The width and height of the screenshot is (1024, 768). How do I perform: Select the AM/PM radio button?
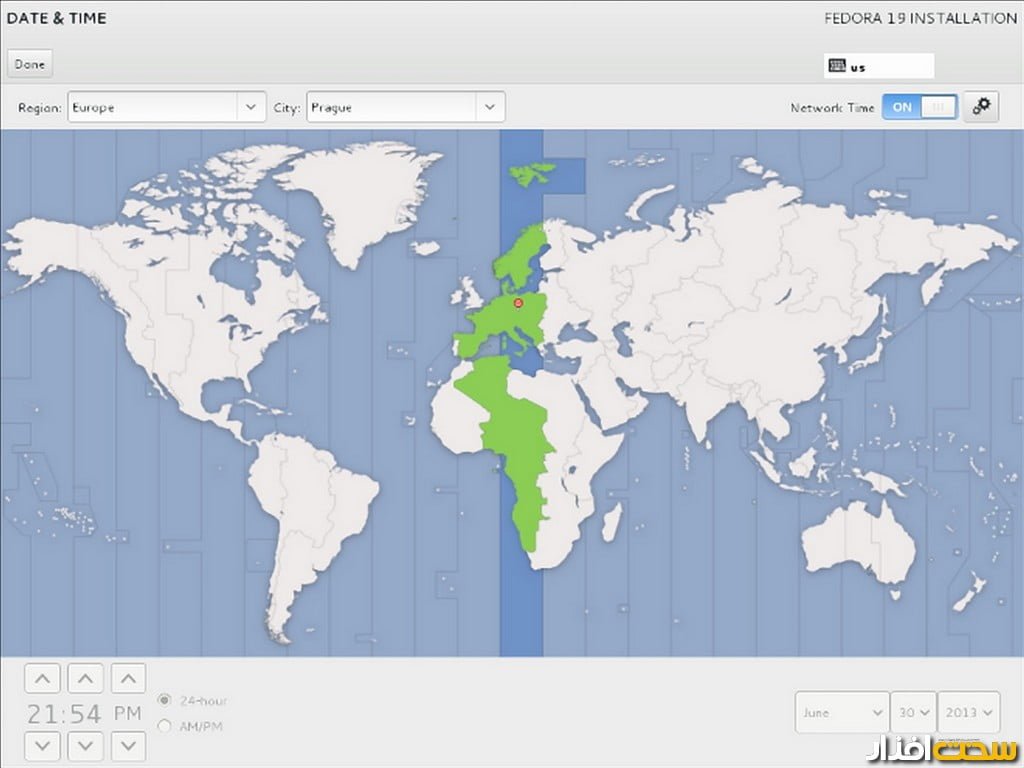click(x=165, y=726)
